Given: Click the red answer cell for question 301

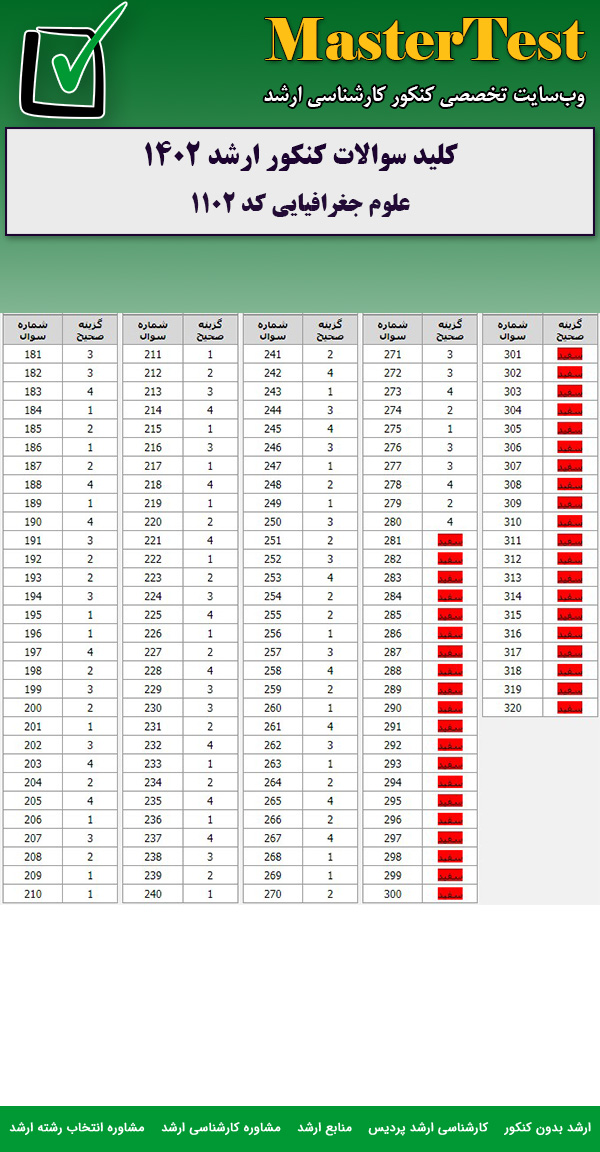Looking at the screenshot, I should pyautogui.click(x=570, y=354).
